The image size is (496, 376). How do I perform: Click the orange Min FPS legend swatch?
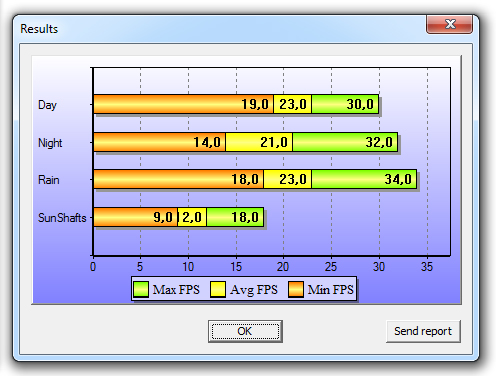[x=296, y=289]
